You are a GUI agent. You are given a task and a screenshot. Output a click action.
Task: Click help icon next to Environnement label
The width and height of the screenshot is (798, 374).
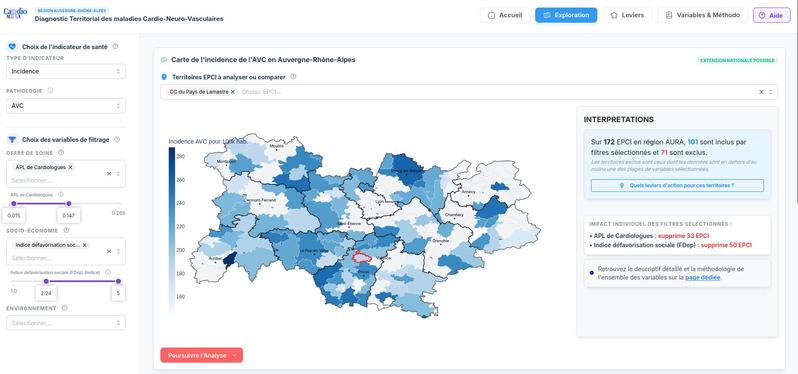coord(64,308)
